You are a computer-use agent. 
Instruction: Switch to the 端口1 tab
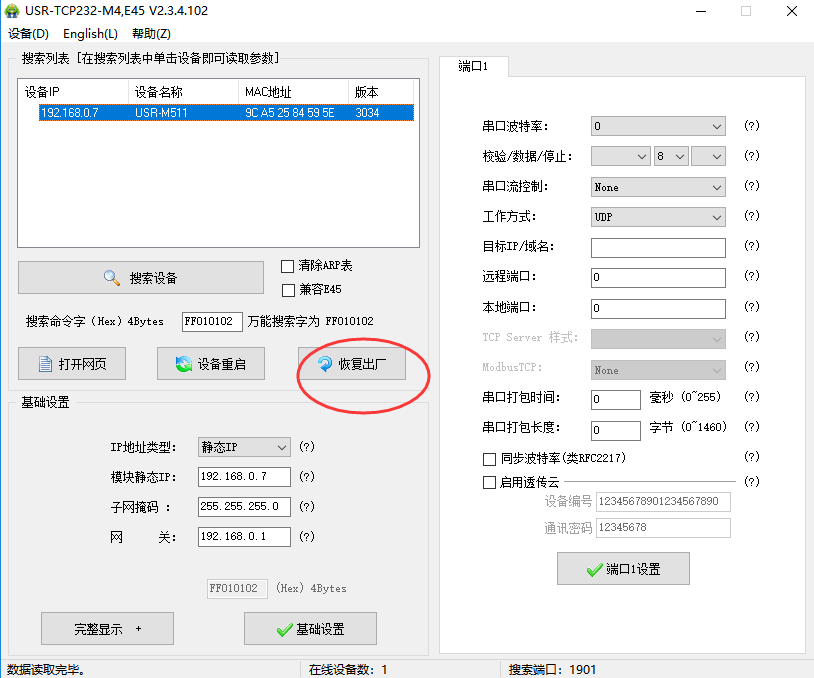473,67
